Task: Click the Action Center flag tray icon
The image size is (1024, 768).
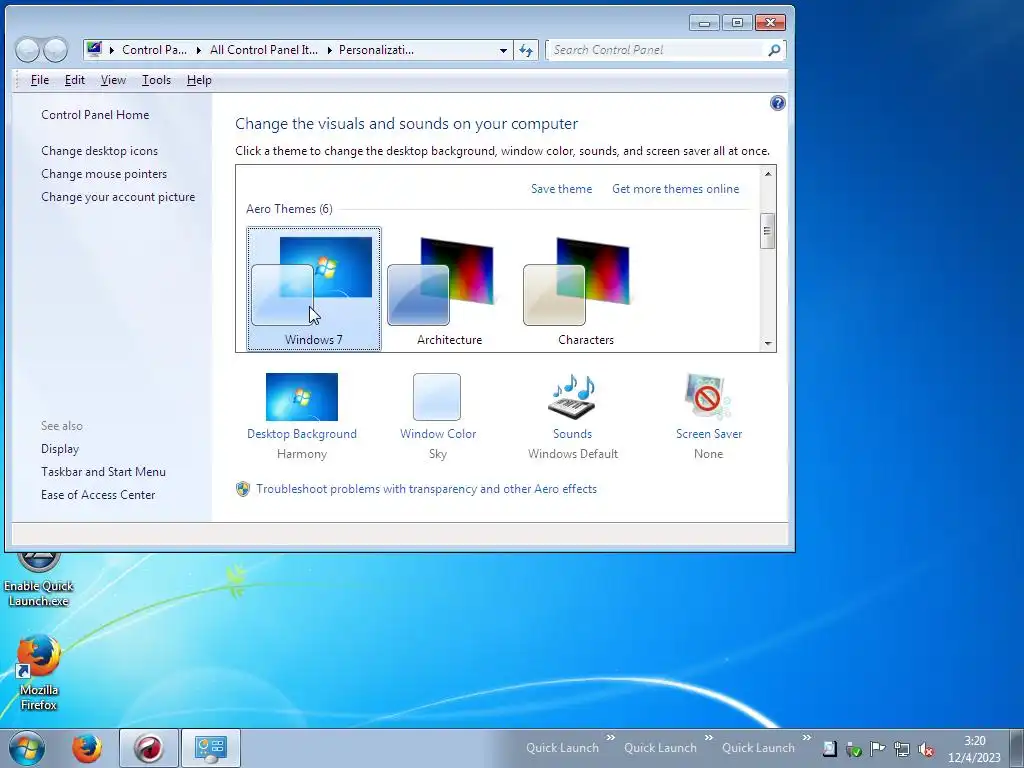Action: click(x=878, y=749)
